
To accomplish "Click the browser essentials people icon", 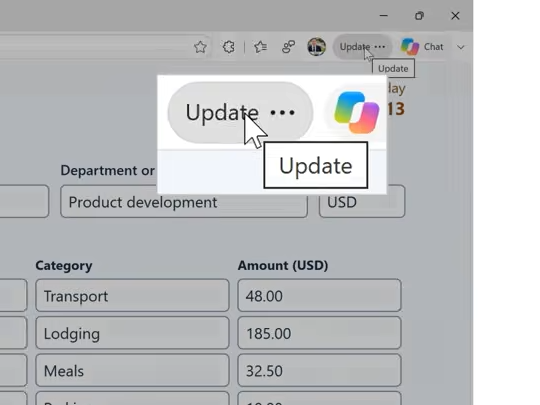I will 288,47.
